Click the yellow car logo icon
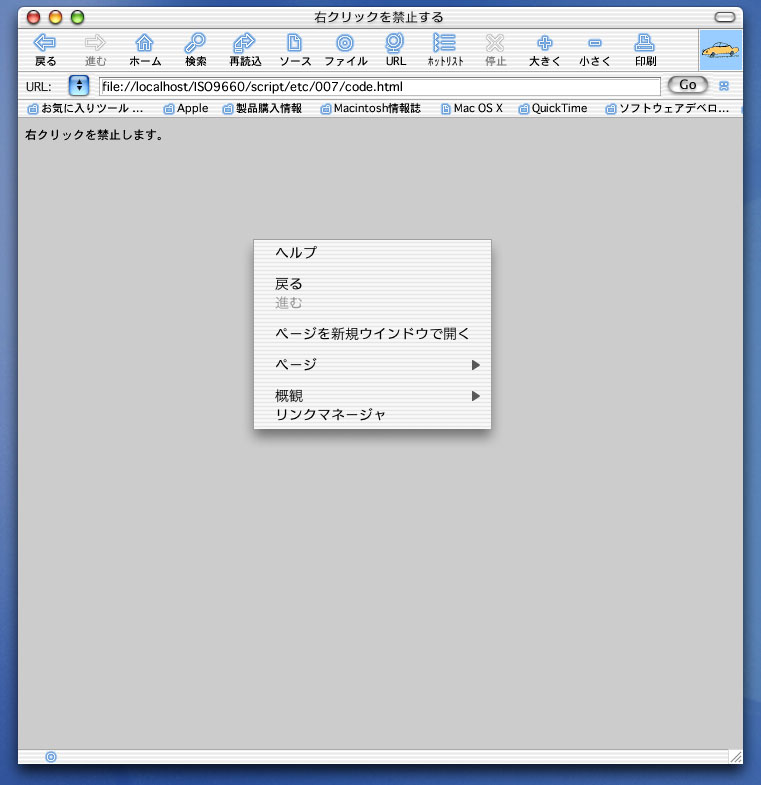 click(x=720, y=50)
